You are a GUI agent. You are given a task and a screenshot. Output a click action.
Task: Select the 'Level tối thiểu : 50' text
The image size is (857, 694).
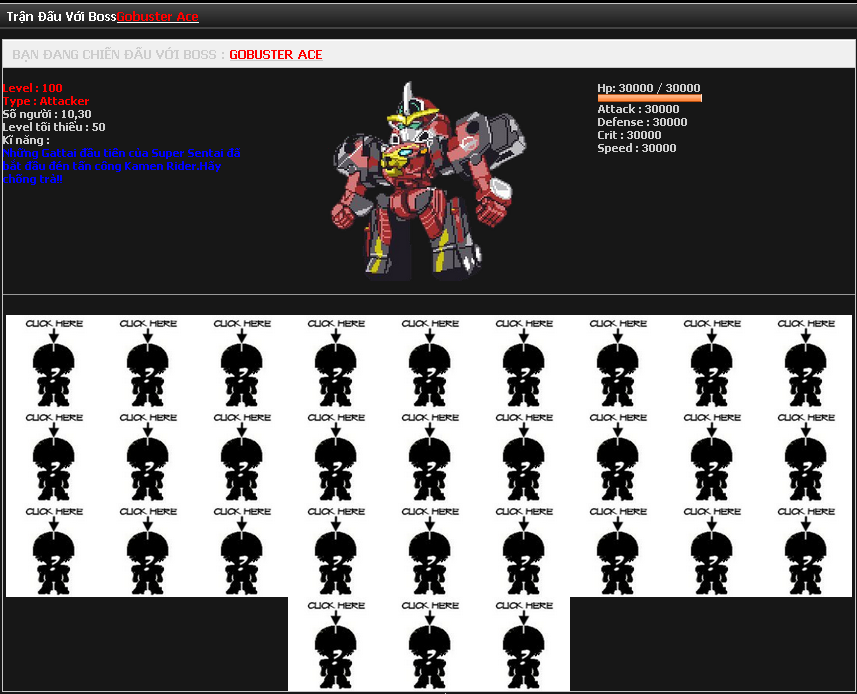pyautogui.click(x=54, y=127)
